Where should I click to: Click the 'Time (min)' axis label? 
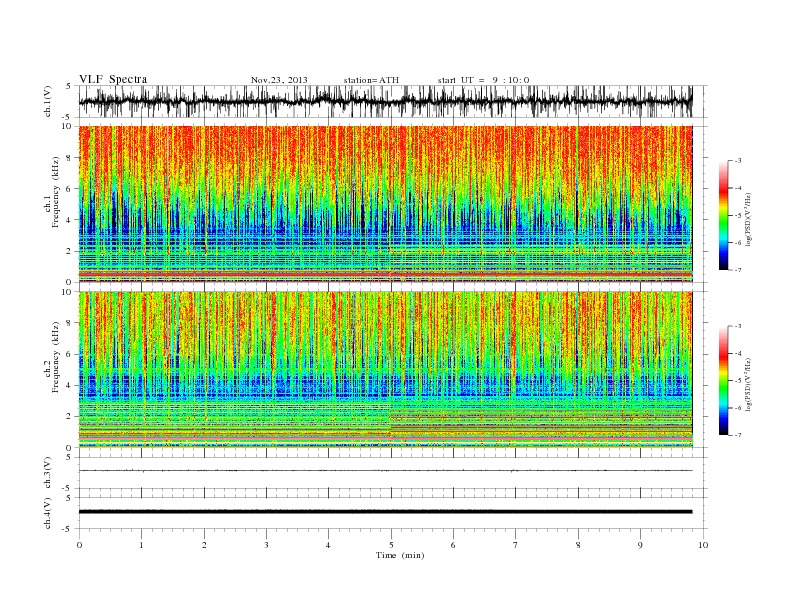tap(400, 555)
